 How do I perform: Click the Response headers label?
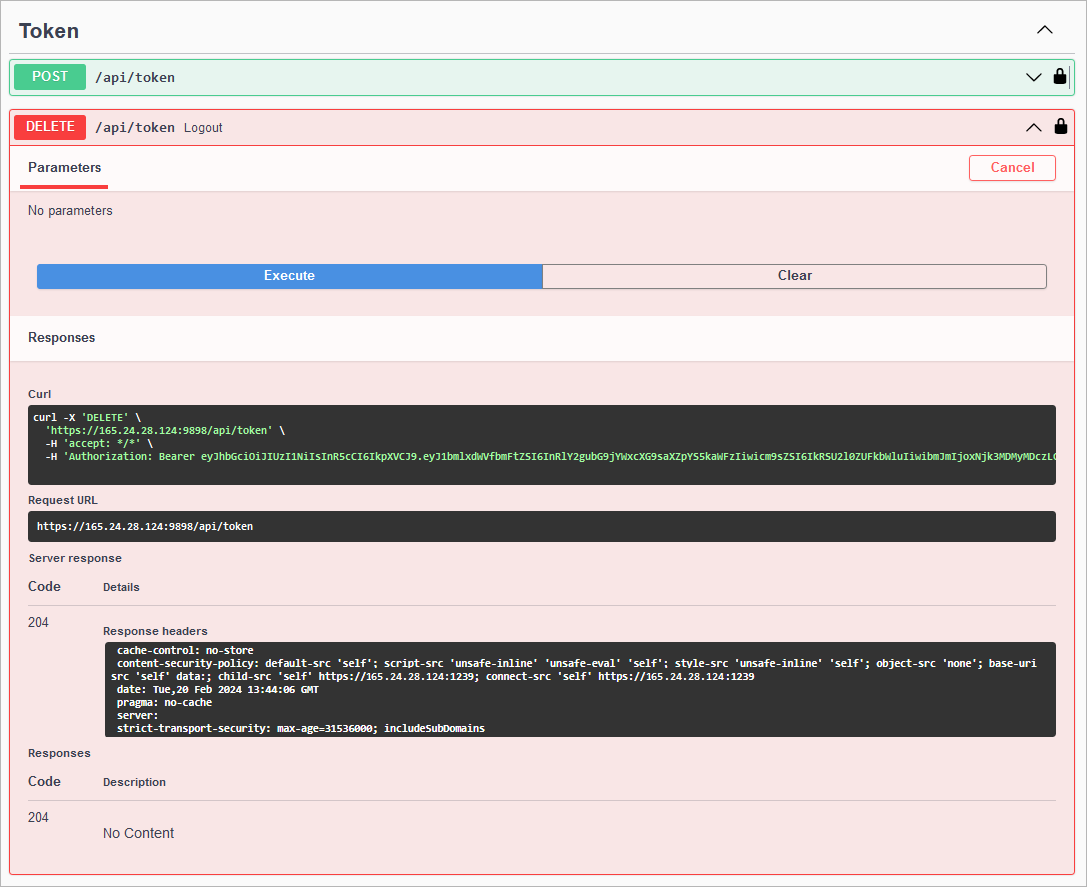[x=155, y=631]
